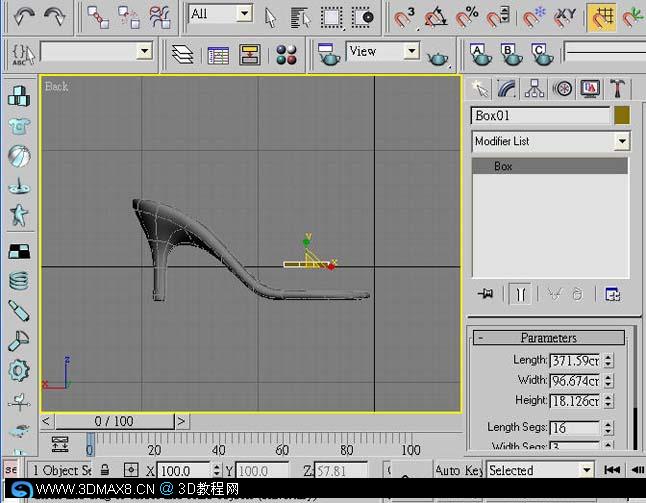Open the object color swatch
Image resolution: width=646 pixels, height=503 pixels.
pyautogui.click(x=622, y=115)
